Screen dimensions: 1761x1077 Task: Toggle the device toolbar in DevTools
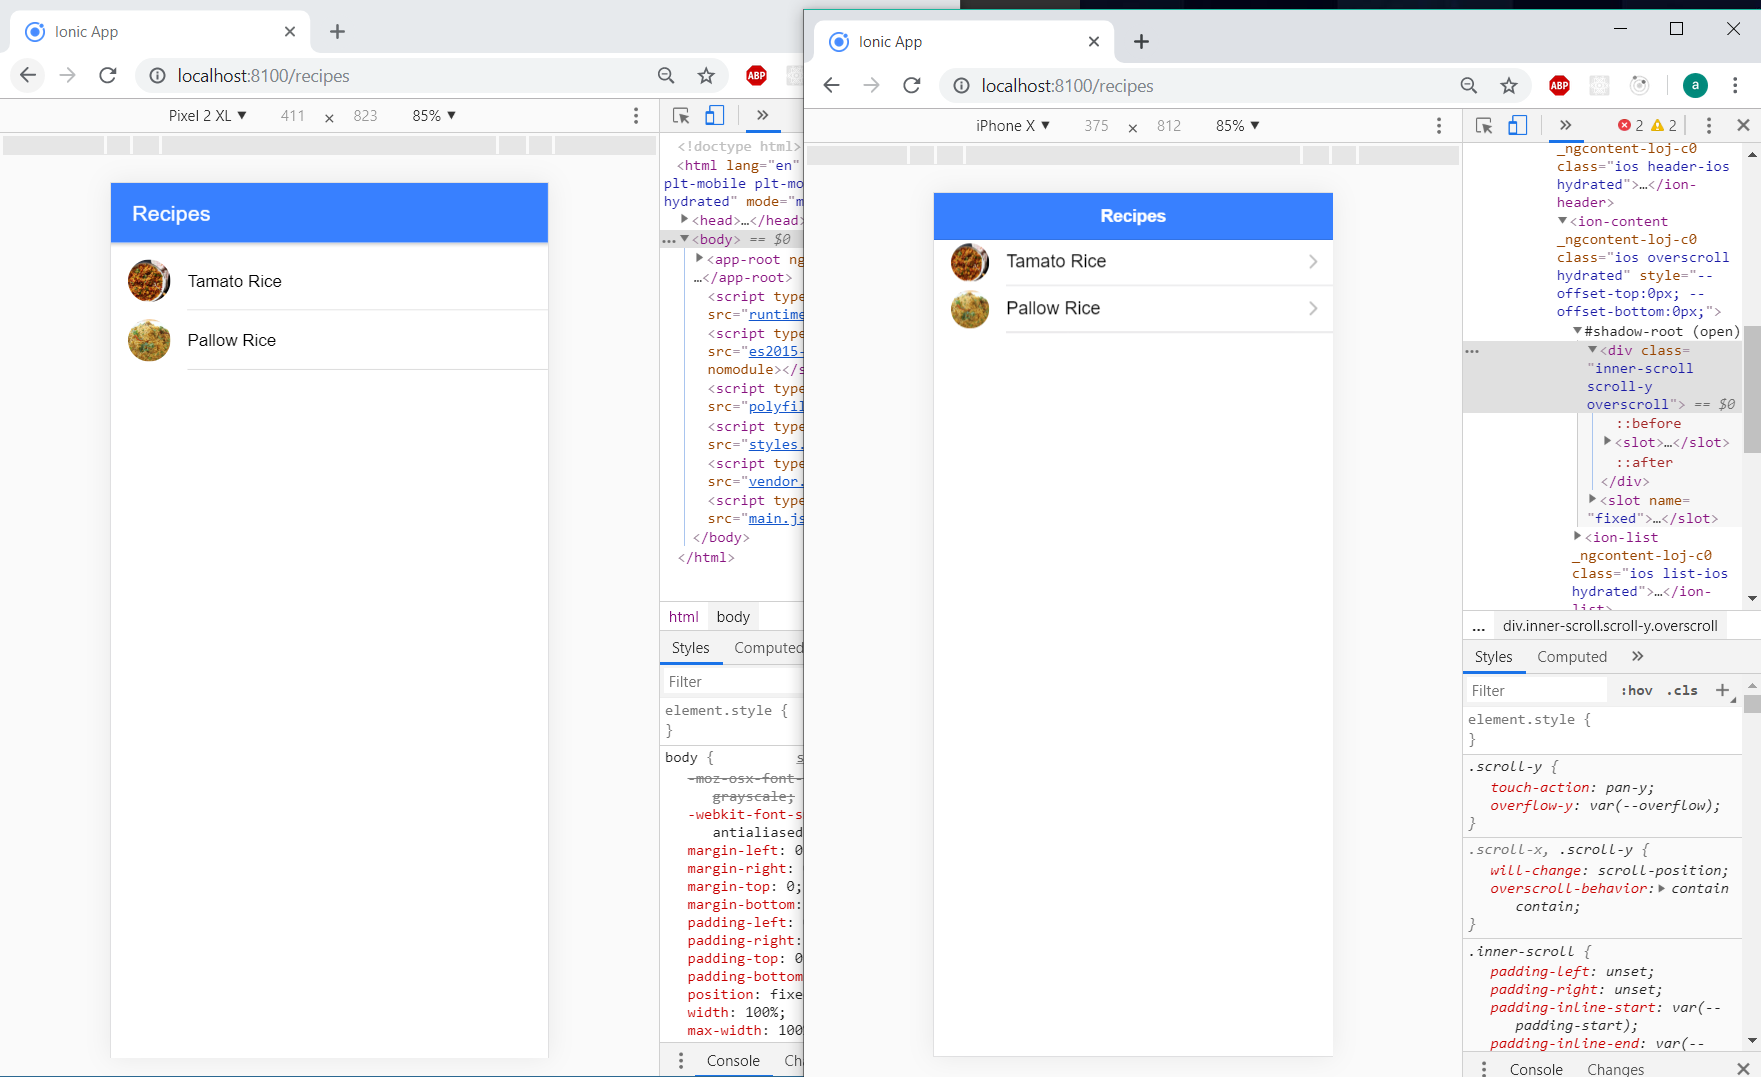coord(1518,125)
